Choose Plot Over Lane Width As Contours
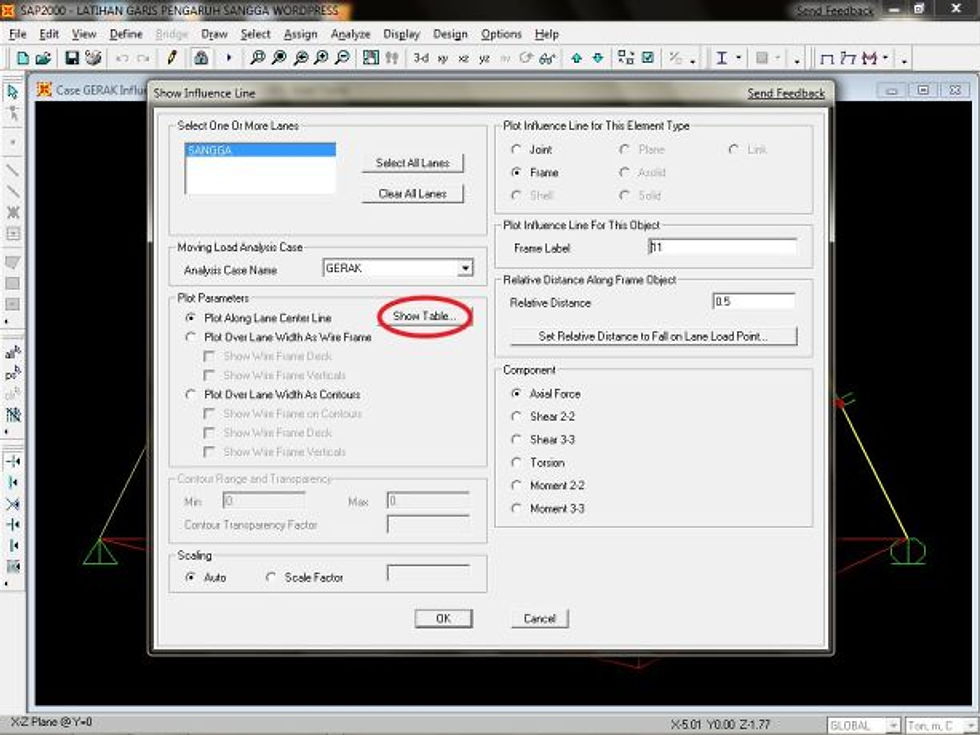The image size is (980, 735). tap(190, 395)
